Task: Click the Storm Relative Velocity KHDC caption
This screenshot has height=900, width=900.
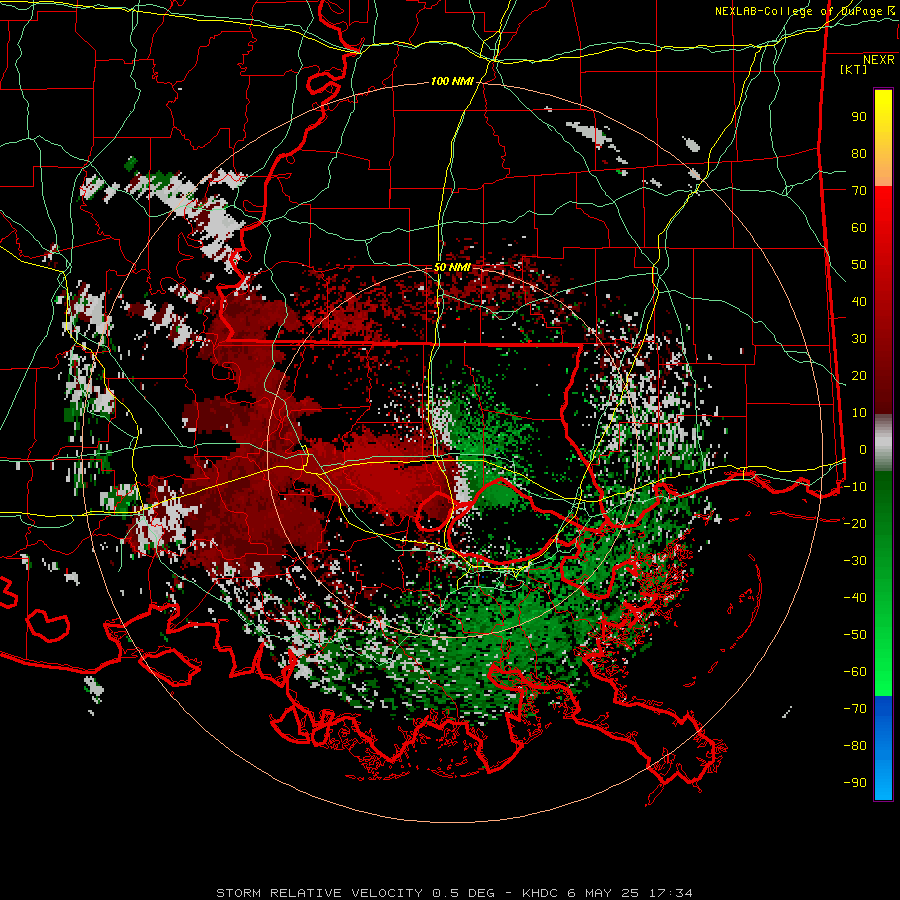Action: click(x=454, y=893)
